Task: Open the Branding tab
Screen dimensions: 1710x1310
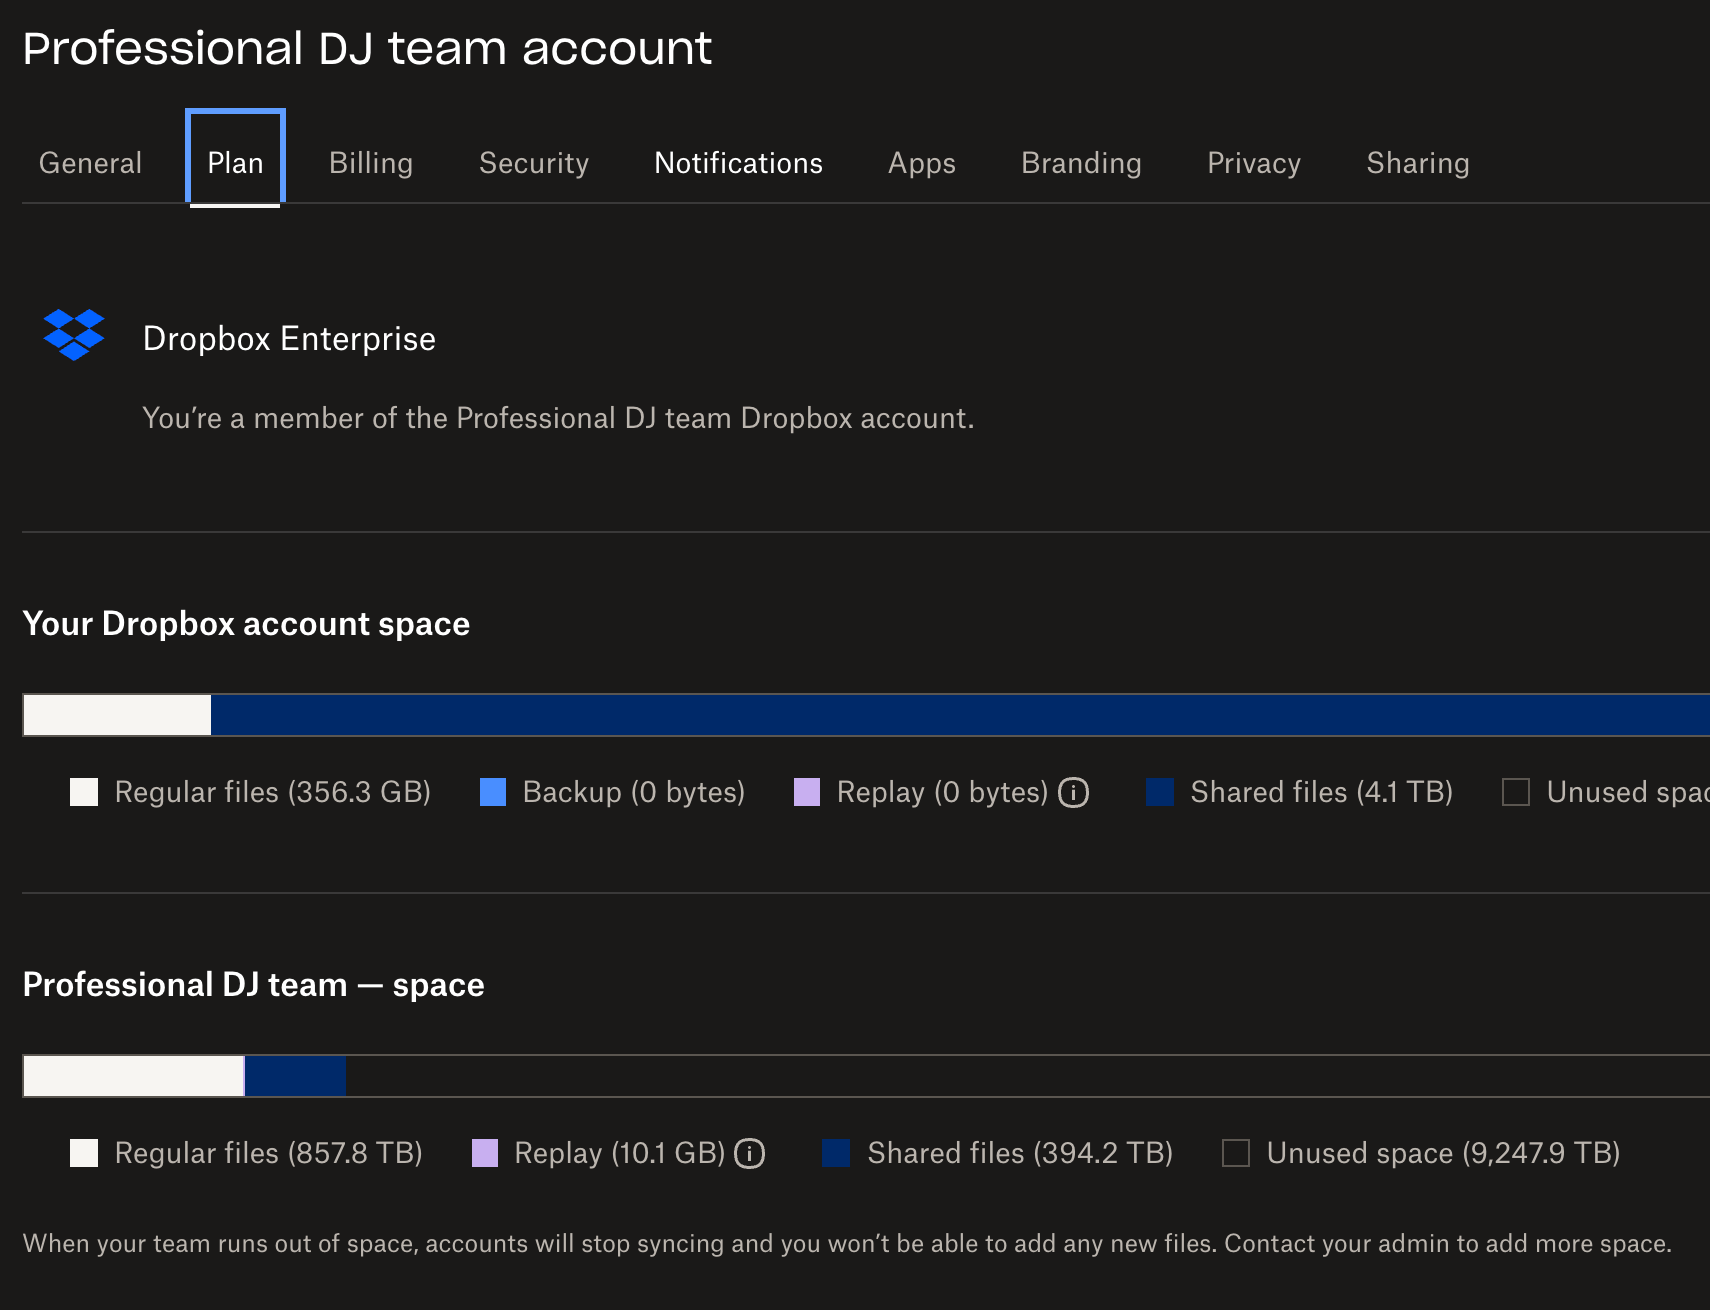Action: pyautogui.click(x=1081, y=163)
